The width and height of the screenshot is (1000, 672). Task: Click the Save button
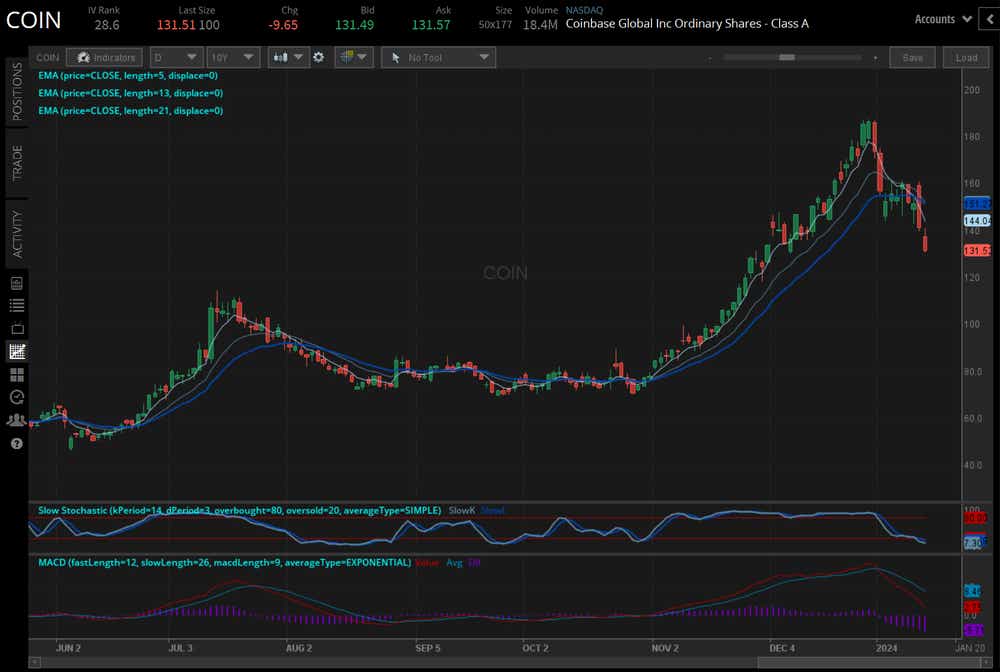[912, 58]
